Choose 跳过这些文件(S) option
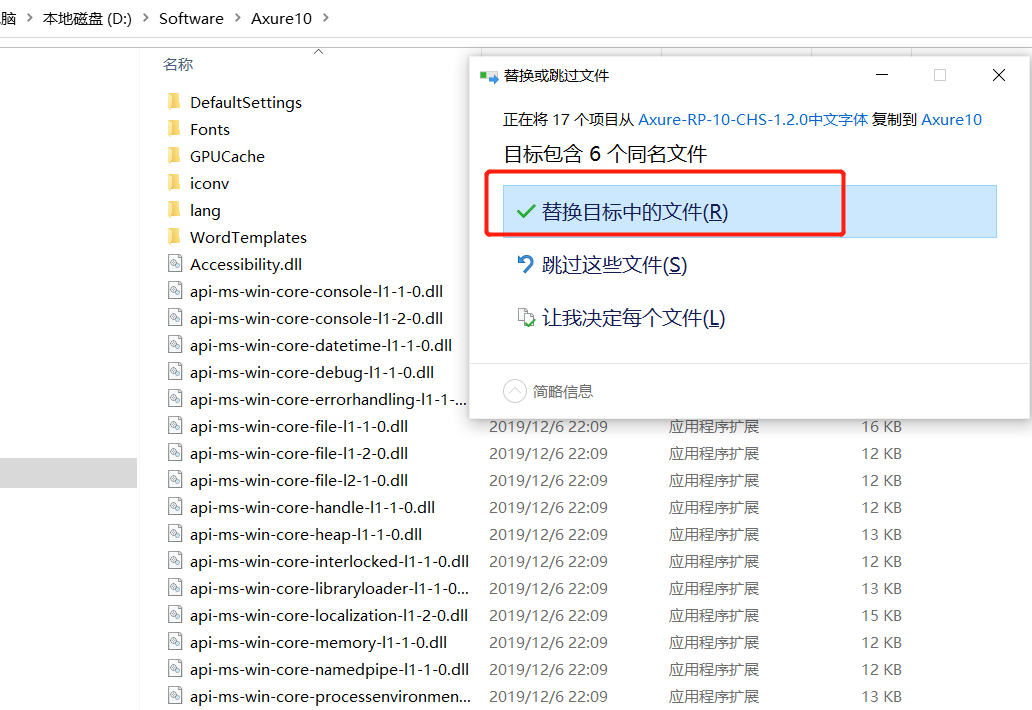Image resolution: width=1032 pixels, height=710 pixels. tap(614, 265)
